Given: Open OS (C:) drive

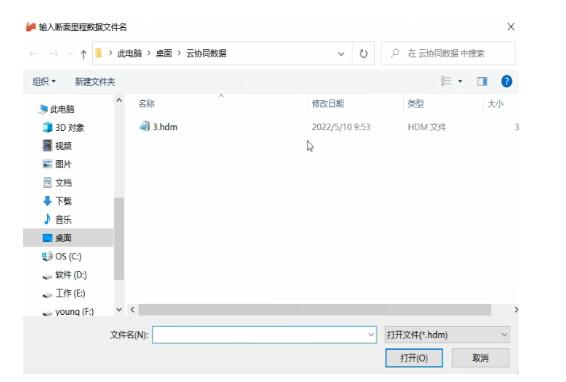Looking at the screenshot, I should point(62,256).
